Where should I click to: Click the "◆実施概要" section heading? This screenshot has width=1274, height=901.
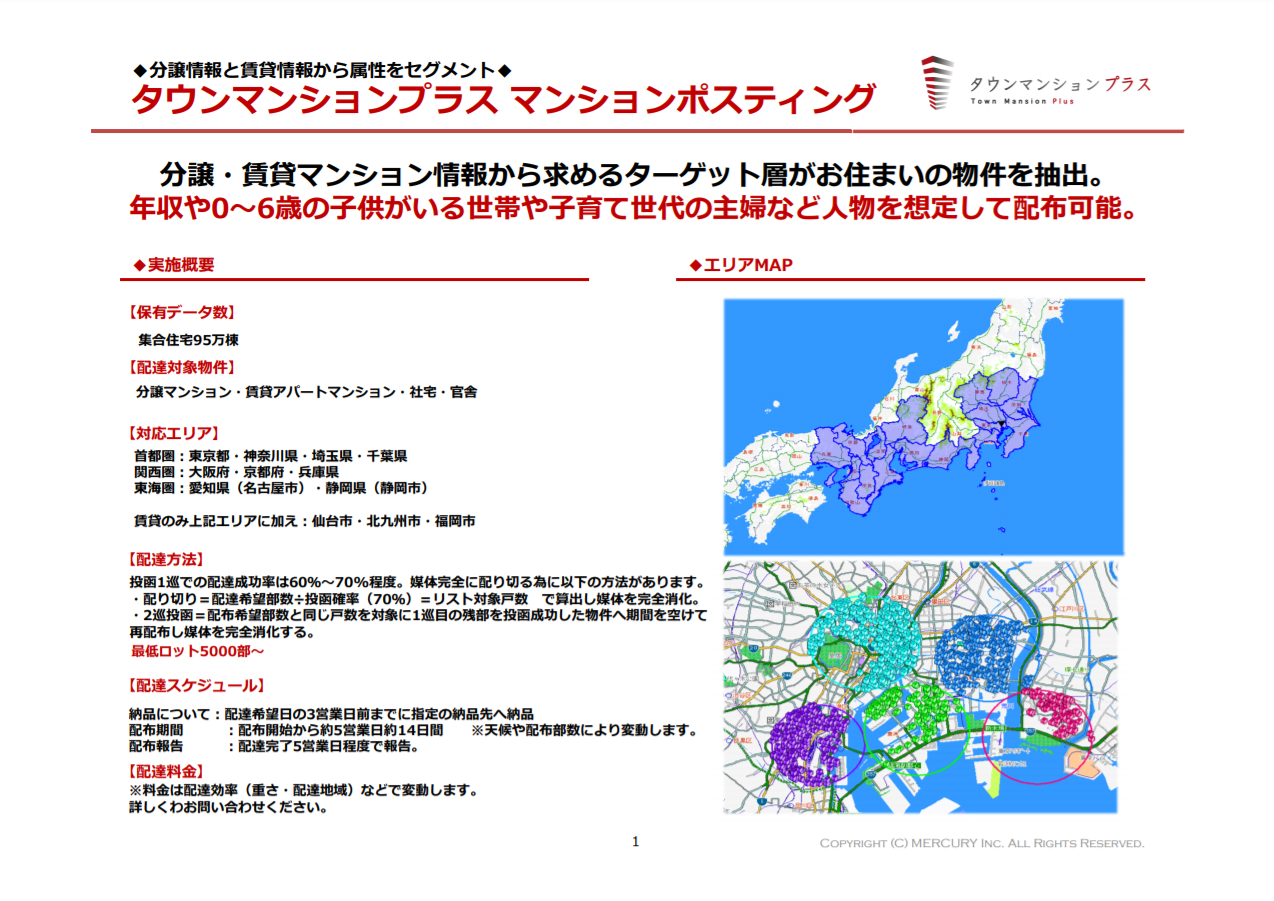pos(174,265)
